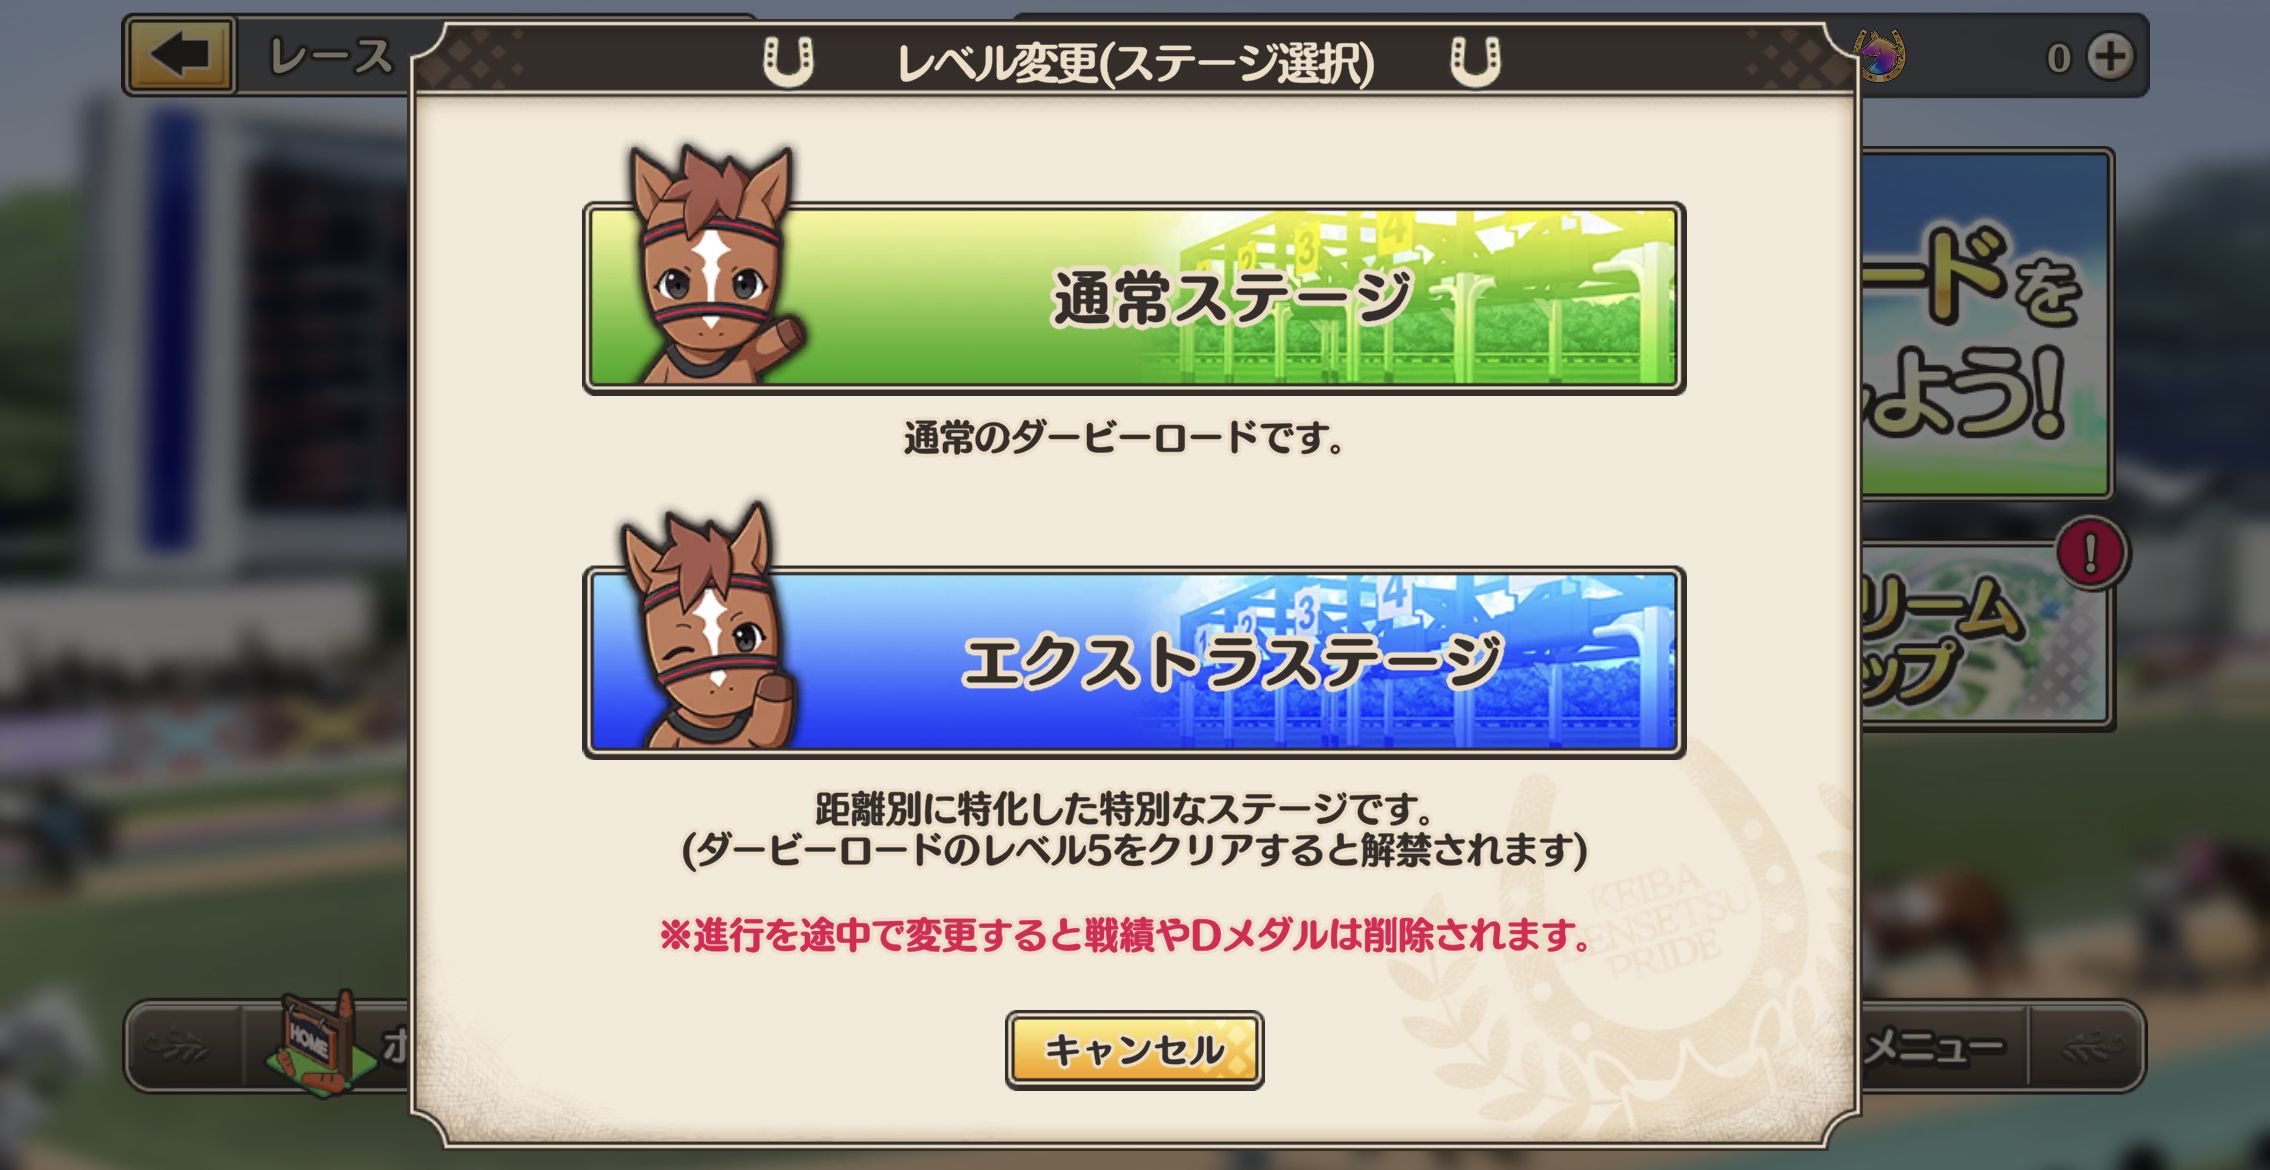Tap the red exclamation mark badge
Viewport: 2270px width, 1170px height.
(2090, 554)
